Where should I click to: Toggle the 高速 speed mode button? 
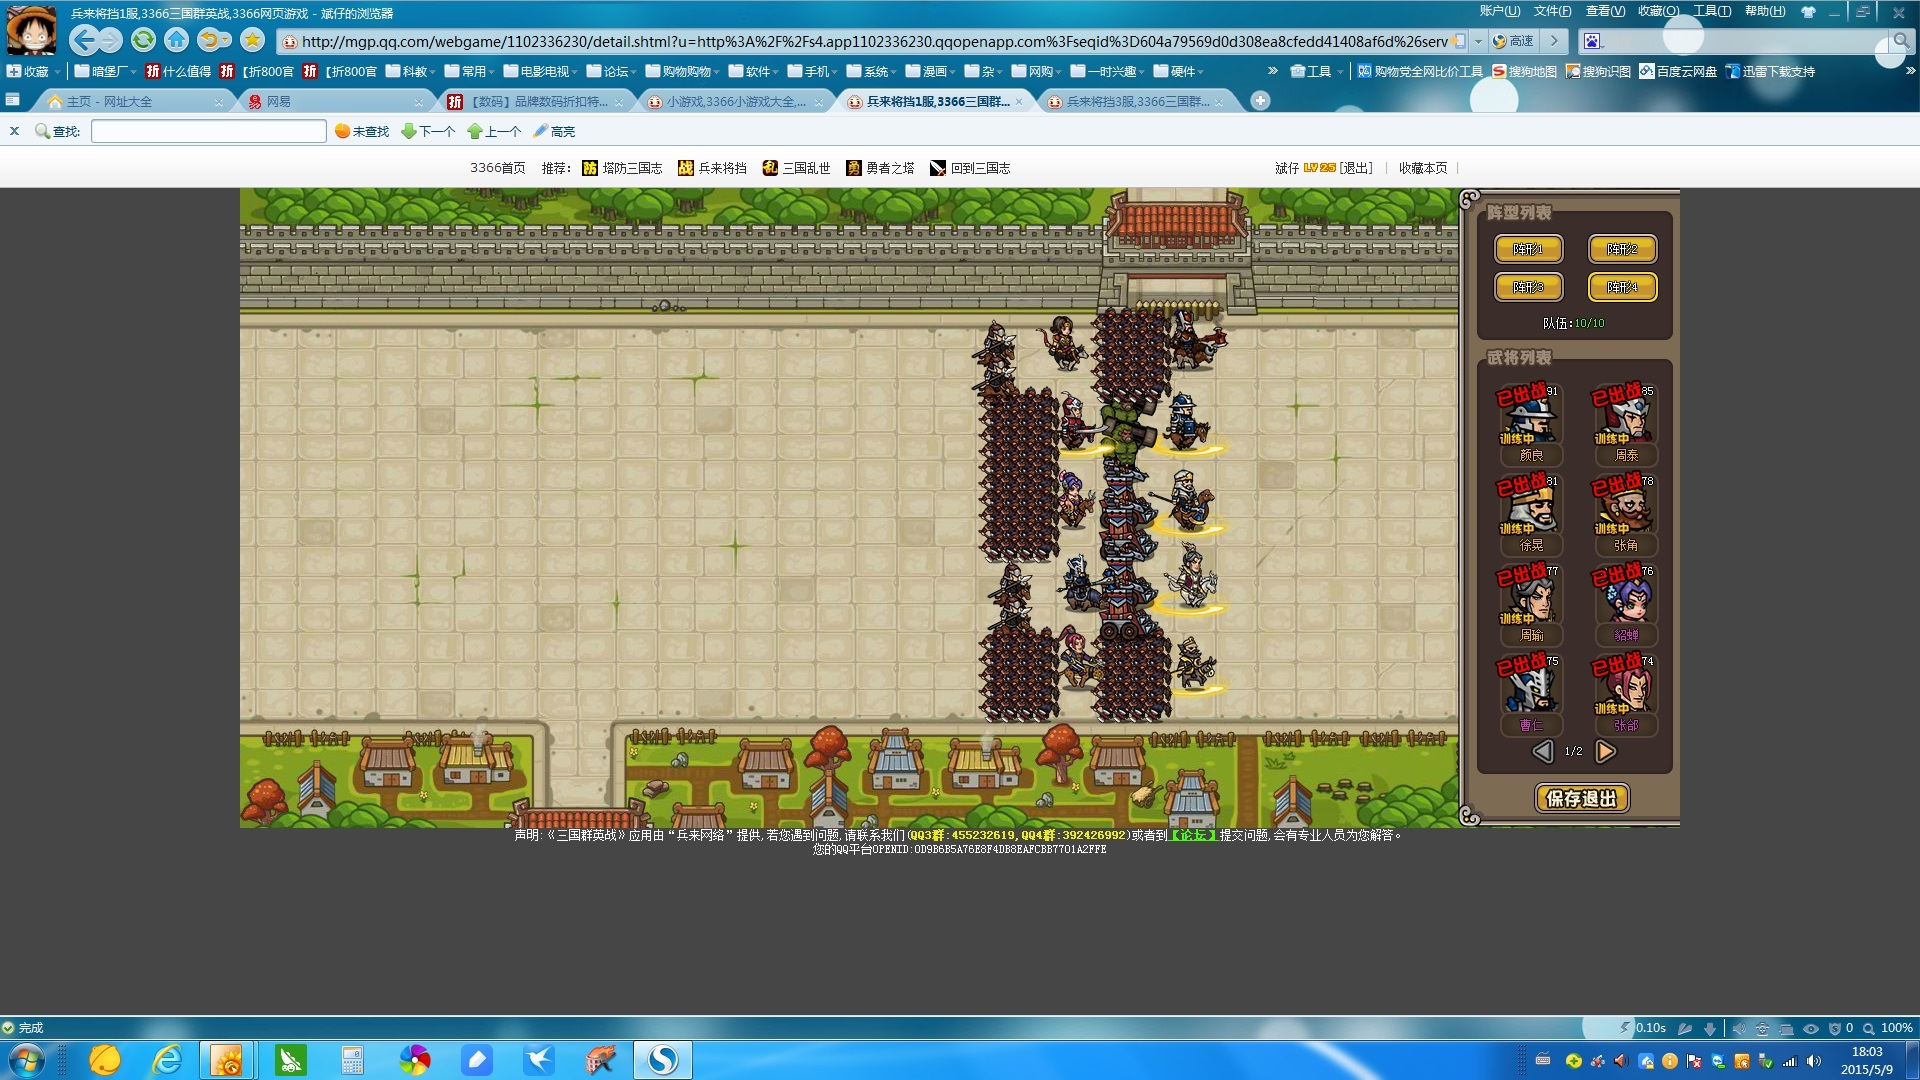tap(1513, 41)
